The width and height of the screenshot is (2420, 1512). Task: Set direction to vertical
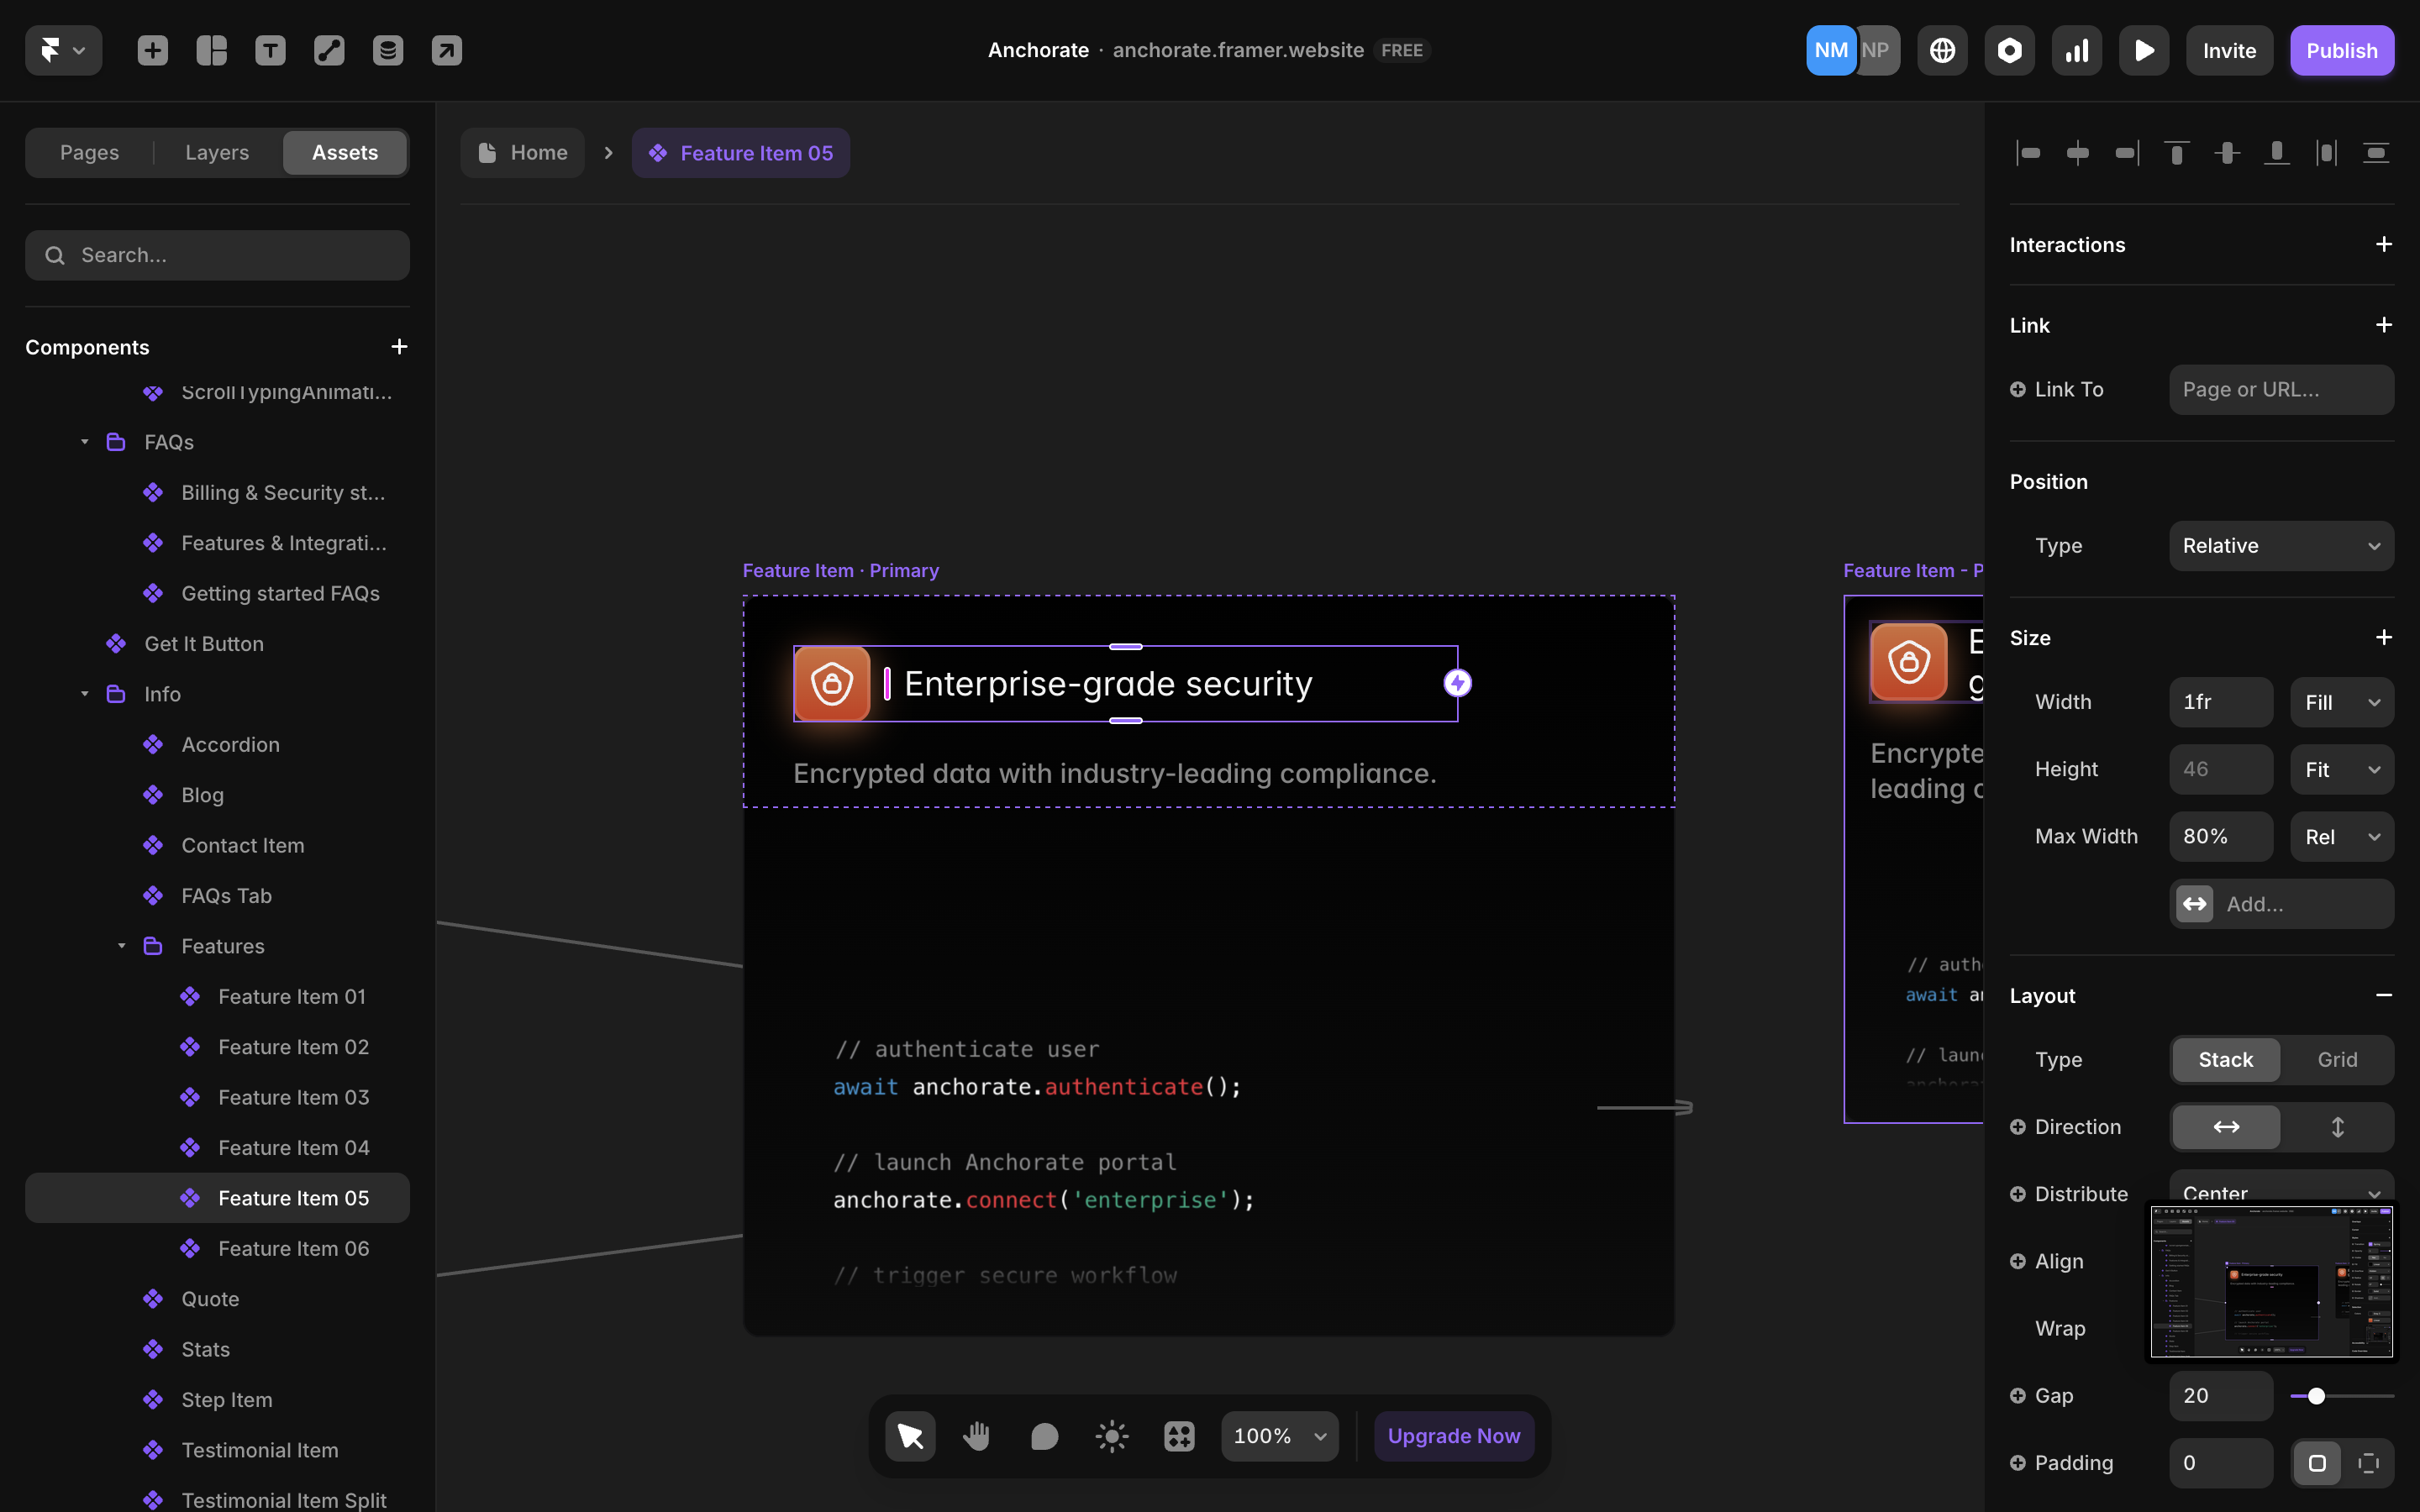tap(2337, 1127)
